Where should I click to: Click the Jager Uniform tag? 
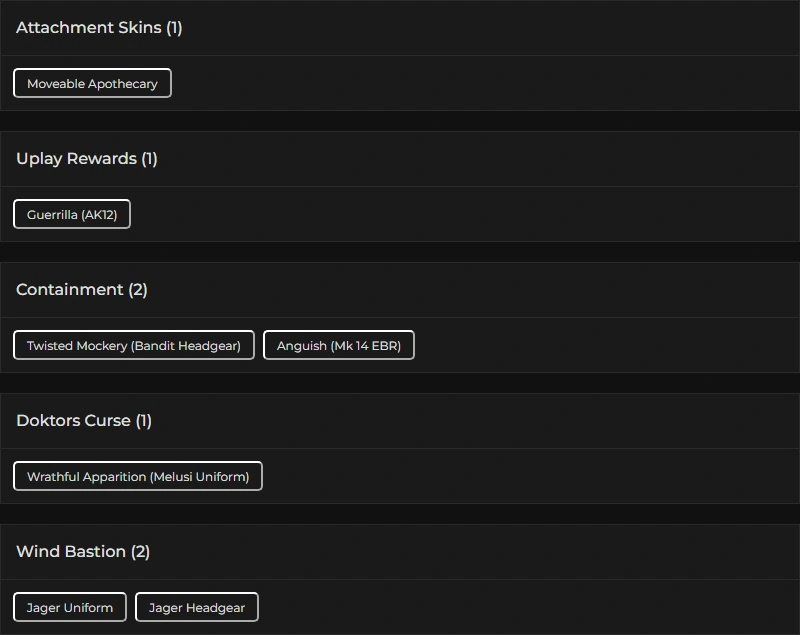[70, 608]
